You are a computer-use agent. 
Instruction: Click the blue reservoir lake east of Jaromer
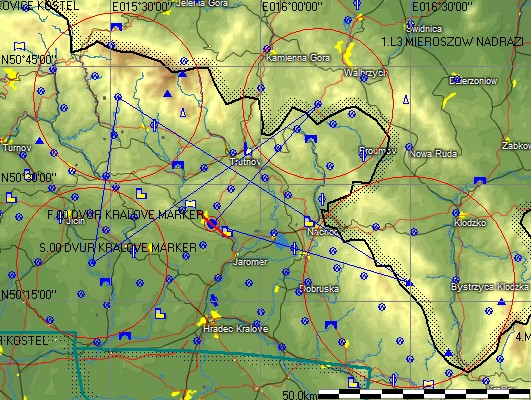[282, 240]
